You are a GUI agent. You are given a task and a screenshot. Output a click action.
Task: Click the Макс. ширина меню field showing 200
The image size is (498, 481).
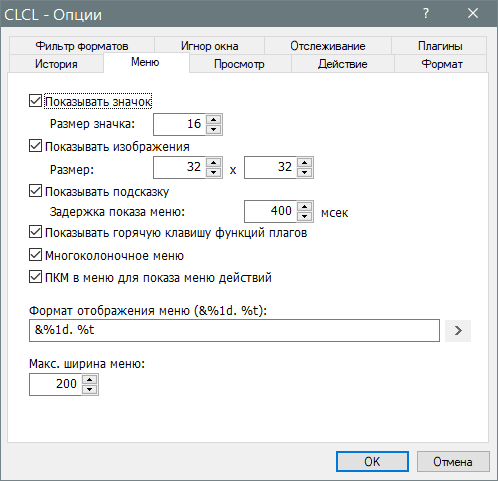click(55, 385)
